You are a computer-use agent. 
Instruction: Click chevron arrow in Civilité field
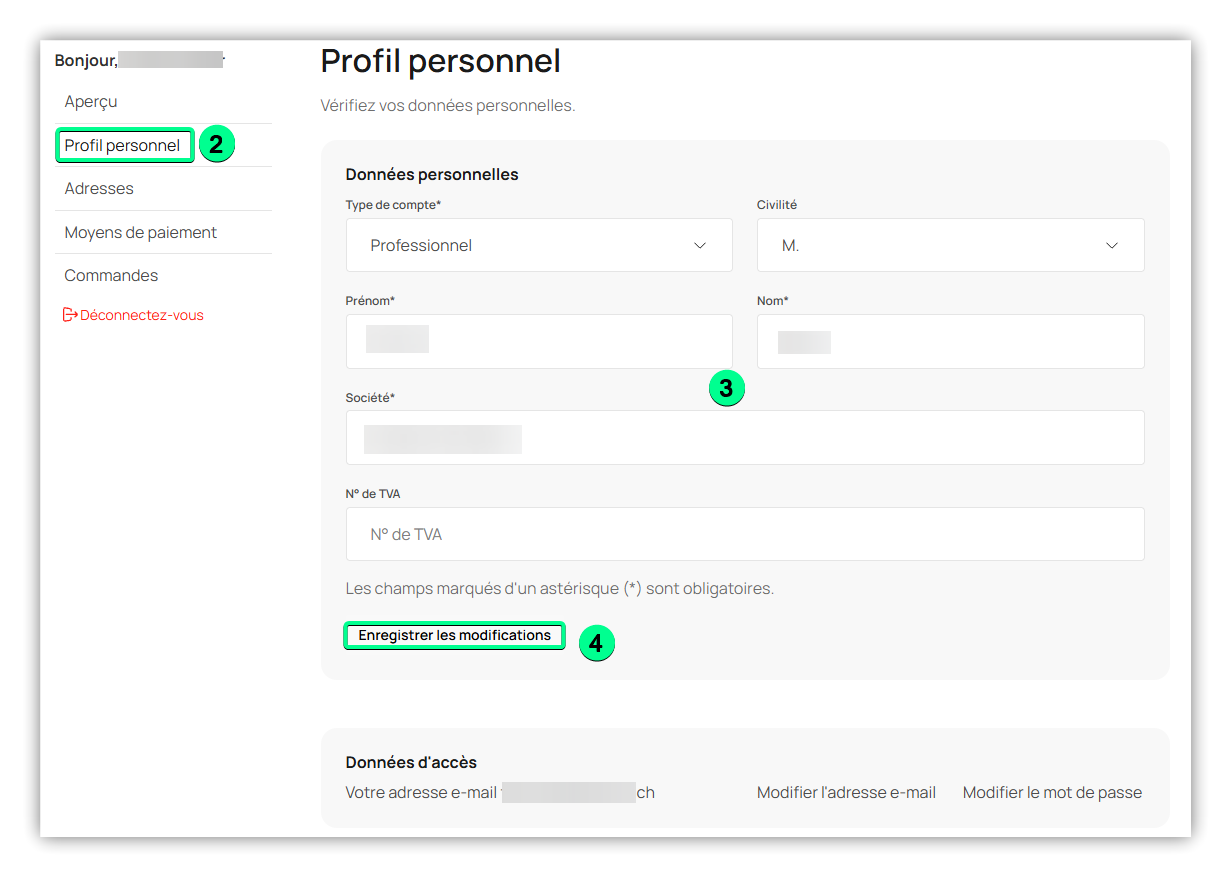click(1112, 246)
